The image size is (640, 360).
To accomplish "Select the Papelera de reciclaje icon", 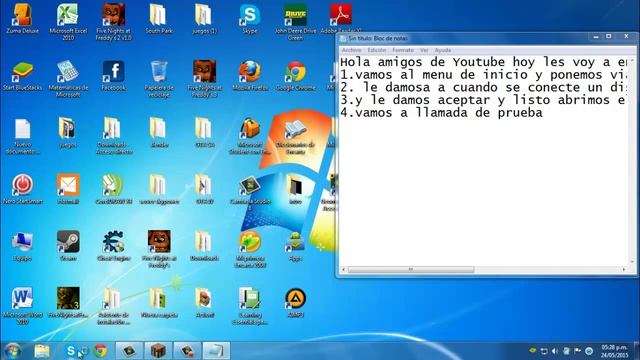I will click(159, 79).
